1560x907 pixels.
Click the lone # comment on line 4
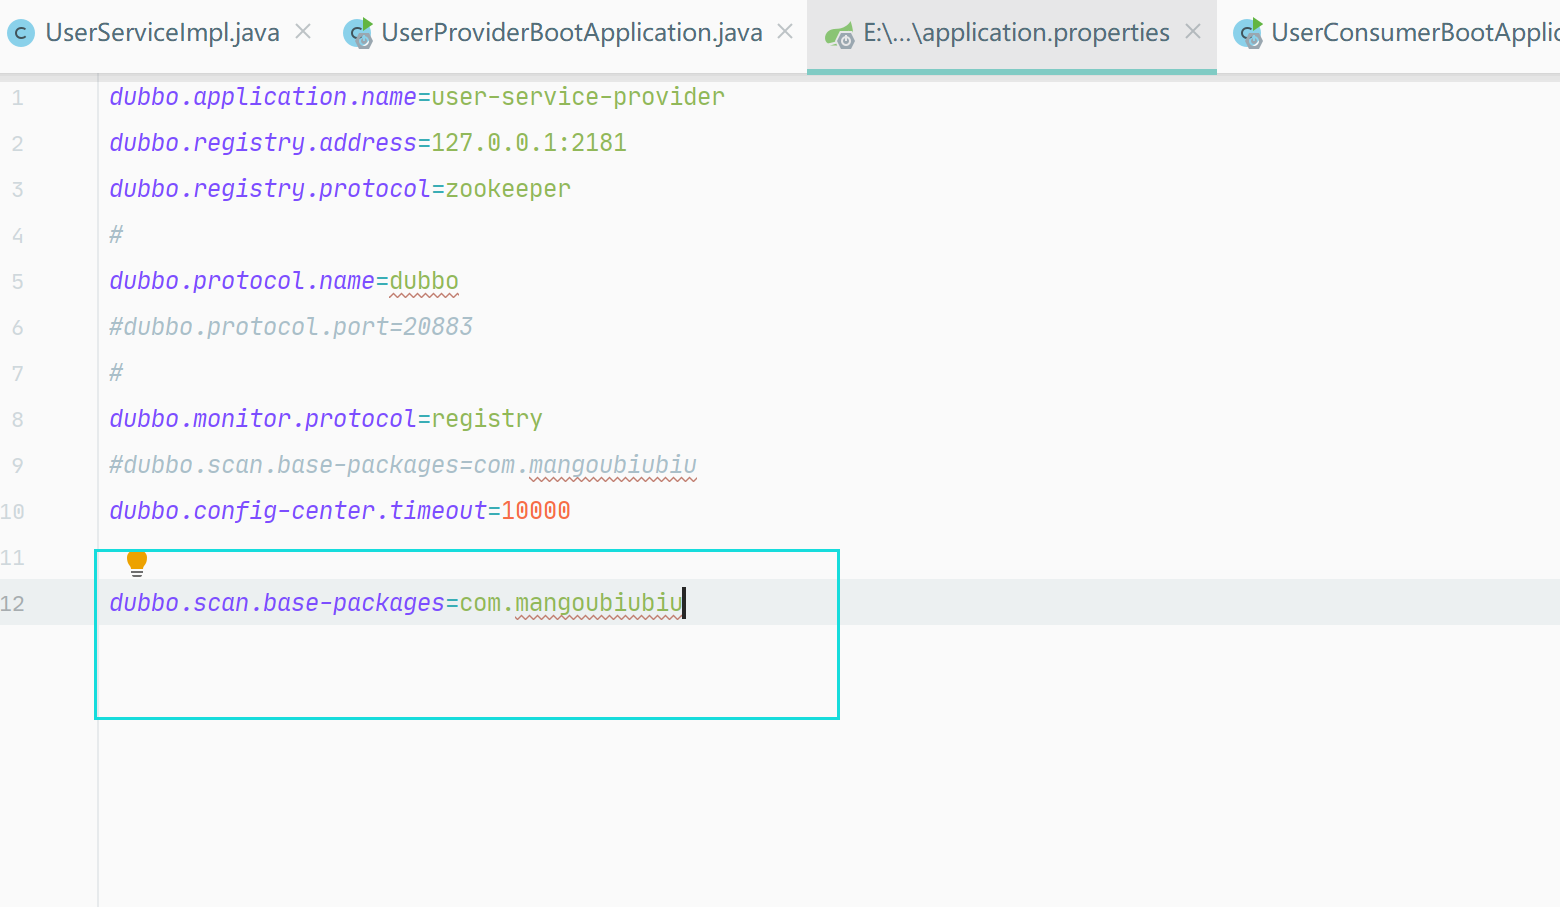pyautogui.click(x=116, y=235)
